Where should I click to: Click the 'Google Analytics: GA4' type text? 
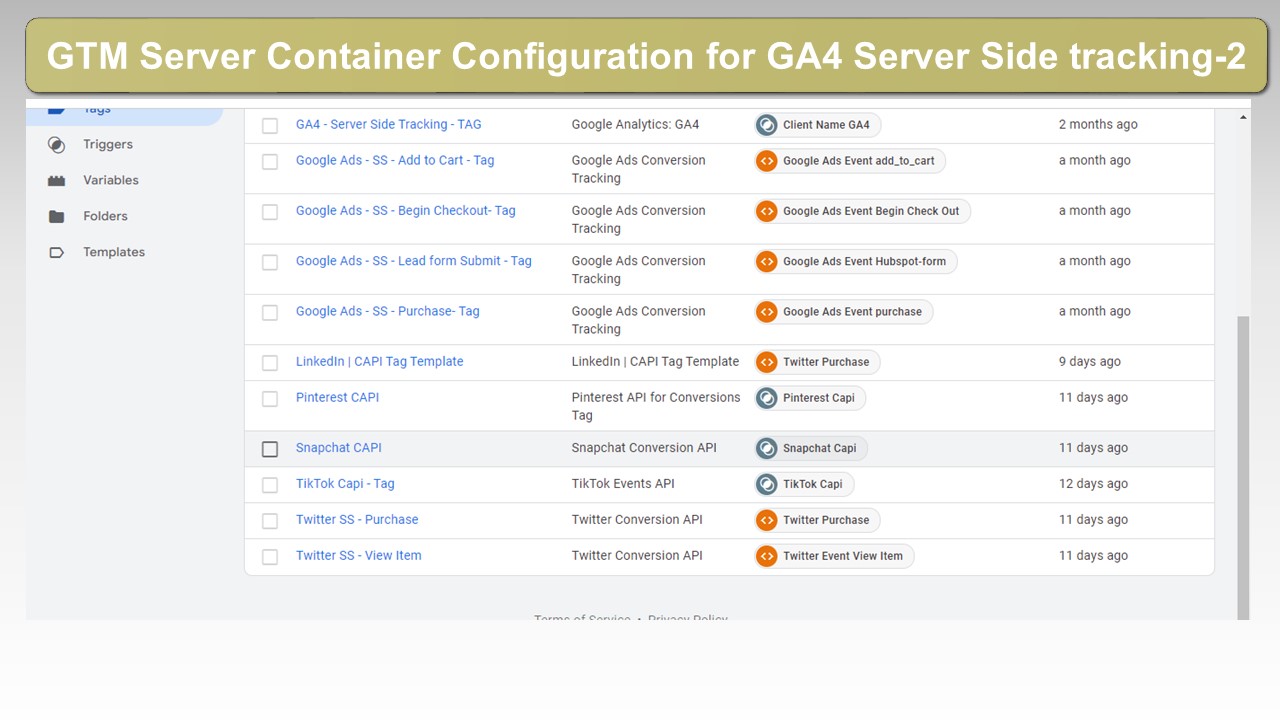click(x=636, y=124)
